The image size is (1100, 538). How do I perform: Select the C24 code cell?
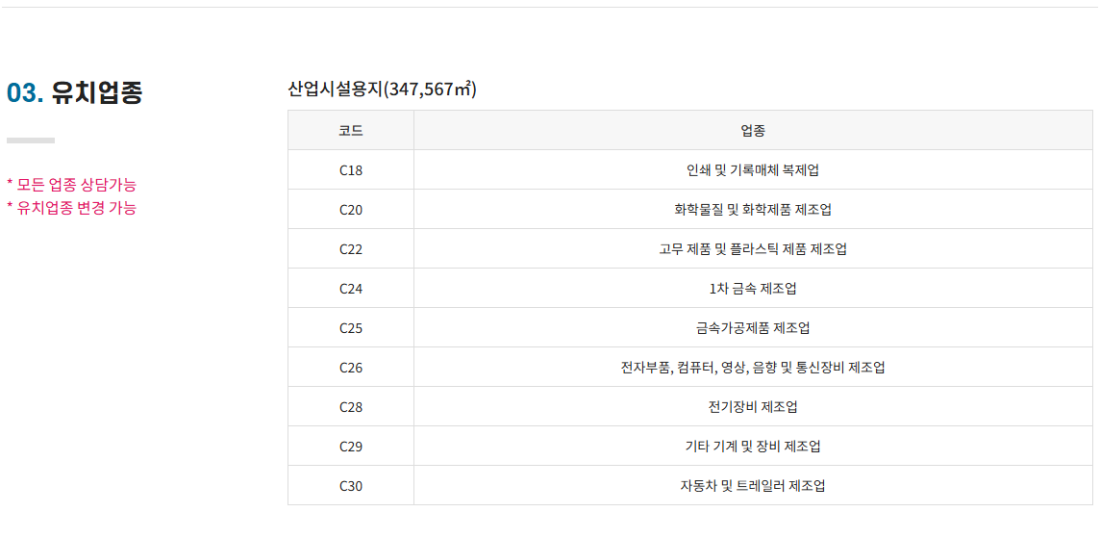[x=351, y=288]
